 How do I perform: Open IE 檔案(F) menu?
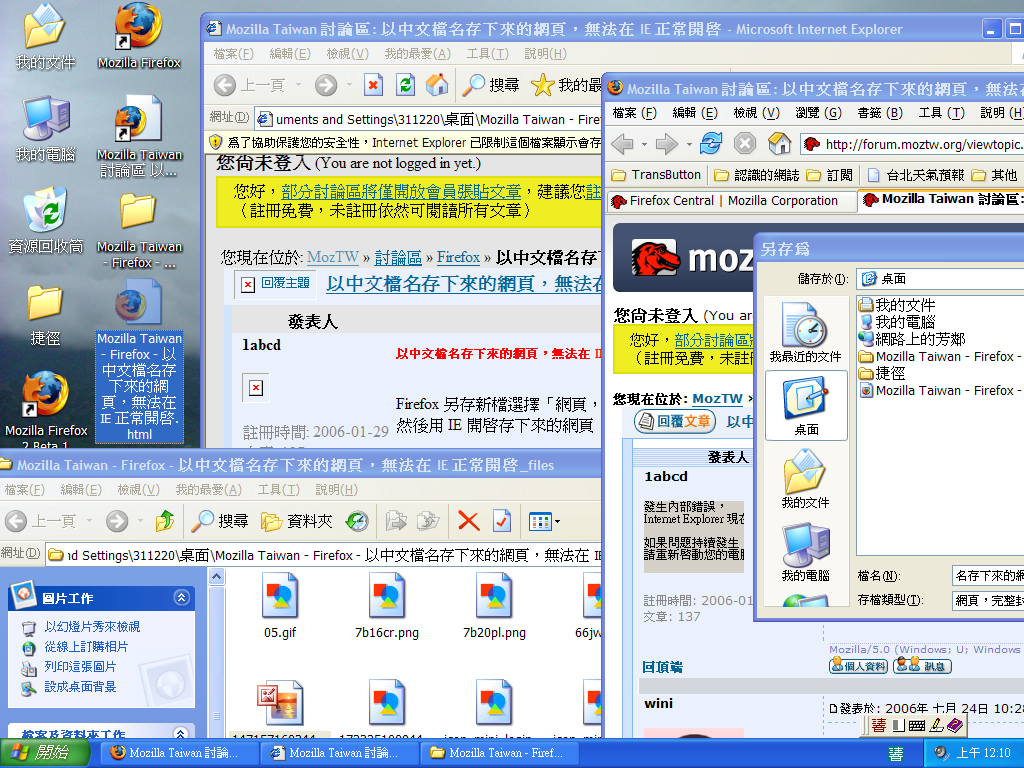pyautogui.click(x=233, y=54)
